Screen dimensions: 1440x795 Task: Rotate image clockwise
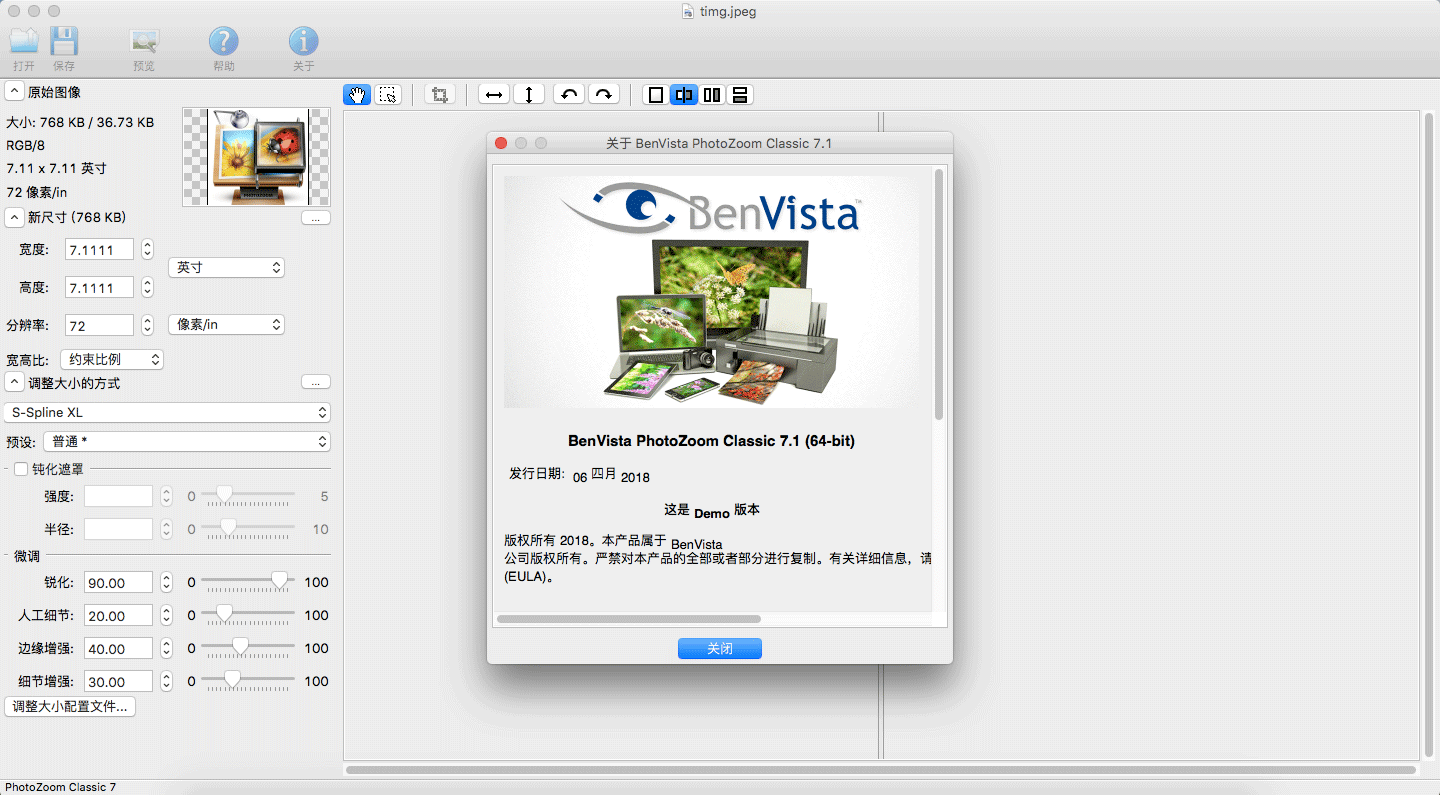(x=604, y=95)
